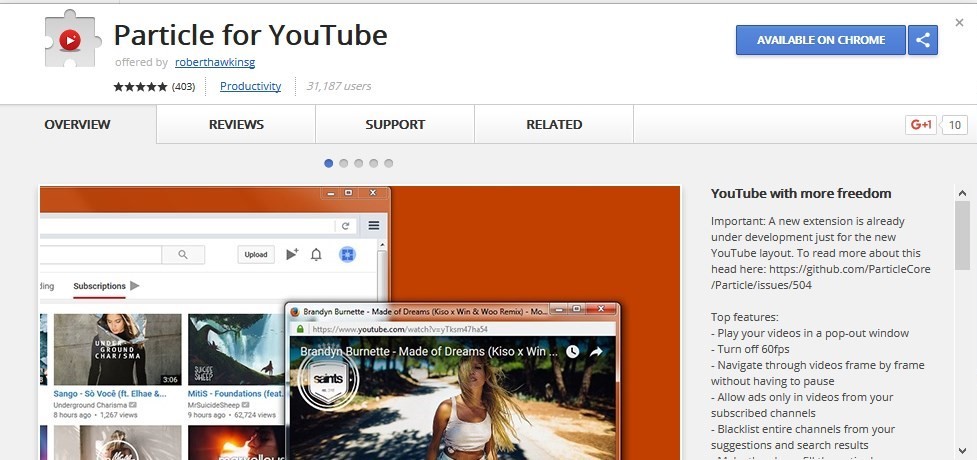
Task: Open the Related tab
Action: click(554, 125)
